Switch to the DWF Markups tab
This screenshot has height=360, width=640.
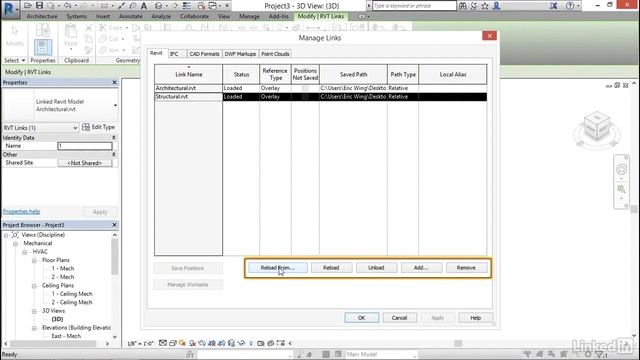(x=240, y=54)
